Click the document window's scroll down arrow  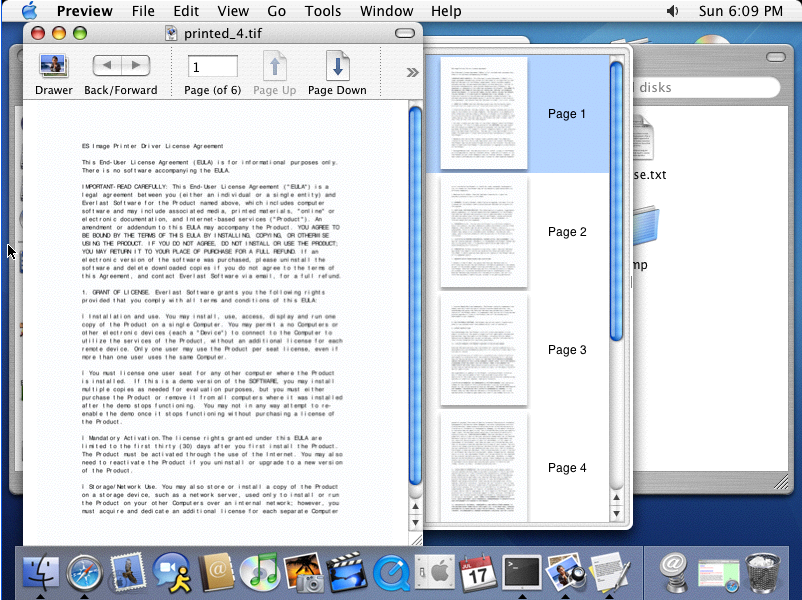pos(415,522)
